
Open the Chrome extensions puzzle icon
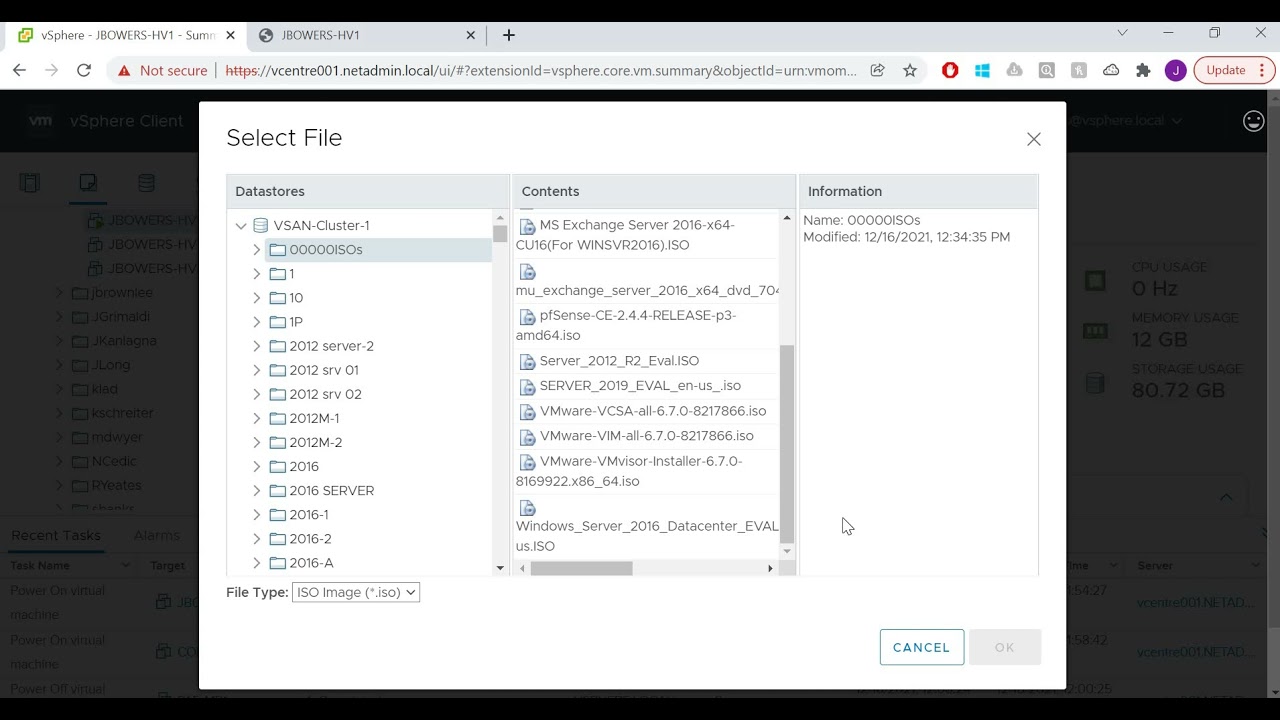pos(1143,70)
